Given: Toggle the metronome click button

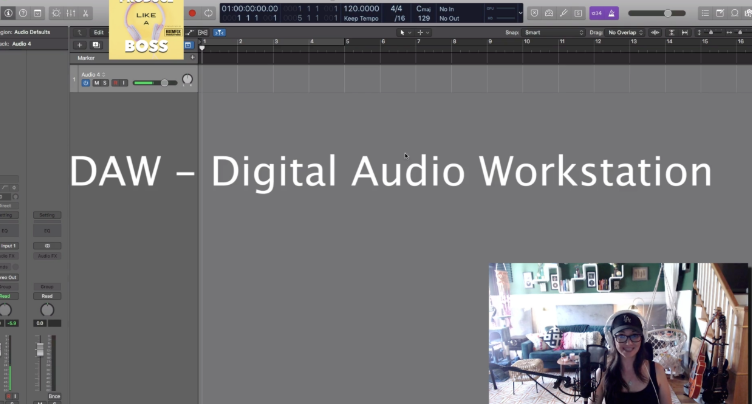Looking at the screenshot, I should [612, 13].
